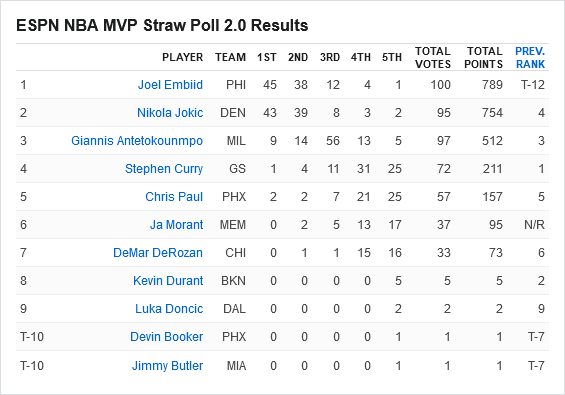Select Luka Doncic link
Screen dimensions: 565x395
(169, 309)
